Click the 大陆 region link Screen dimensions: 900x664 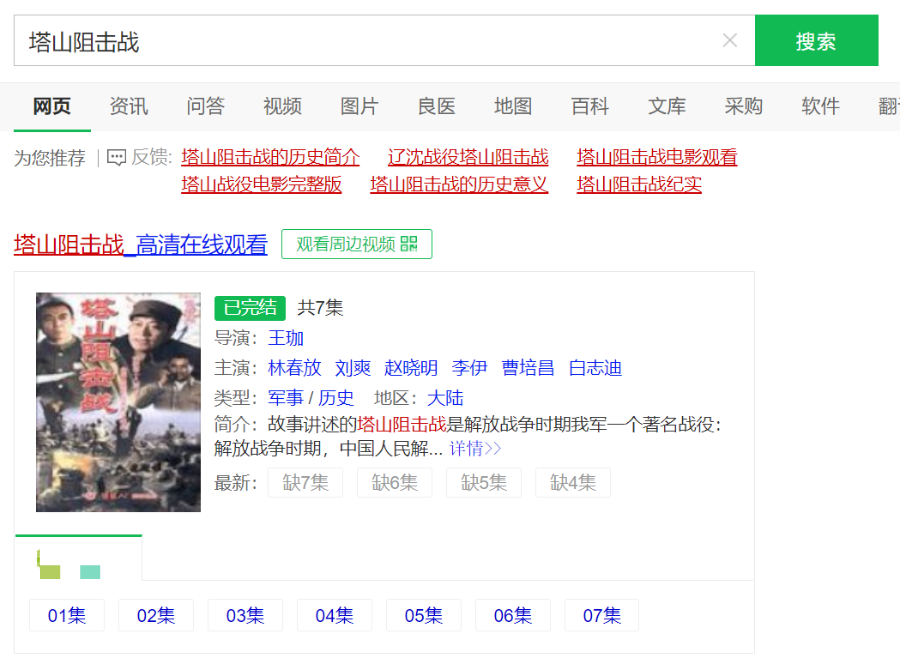(445, 398)
